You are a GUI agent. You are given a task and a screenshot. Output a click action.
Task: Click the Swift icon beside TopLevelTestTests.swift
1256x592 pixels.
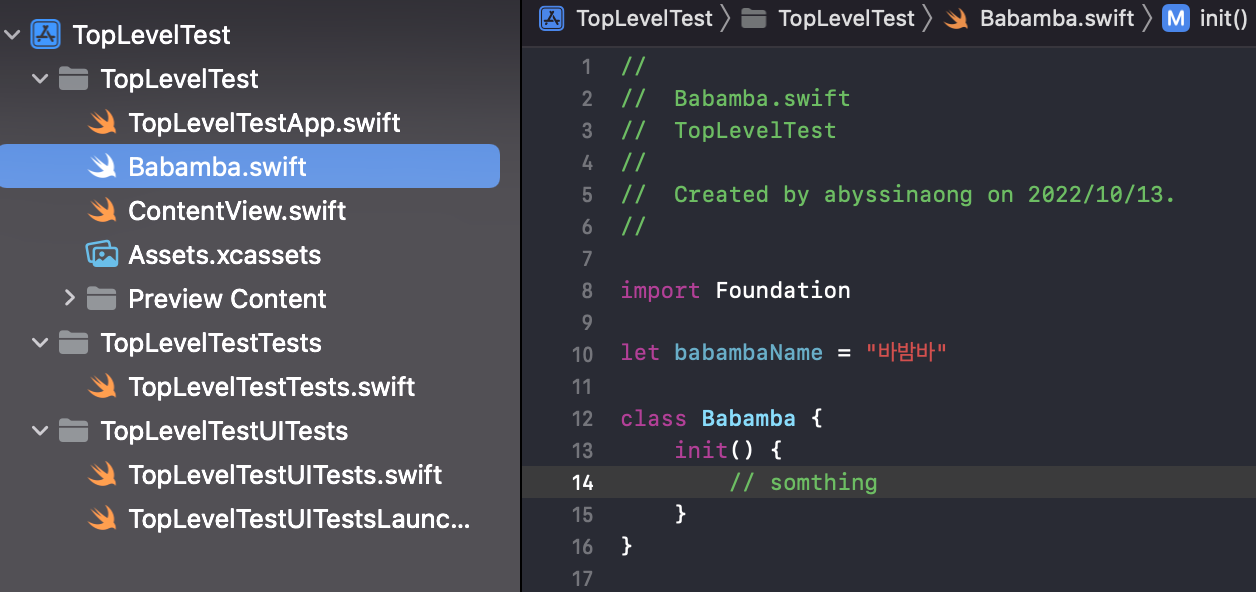[x=102, y=387]
